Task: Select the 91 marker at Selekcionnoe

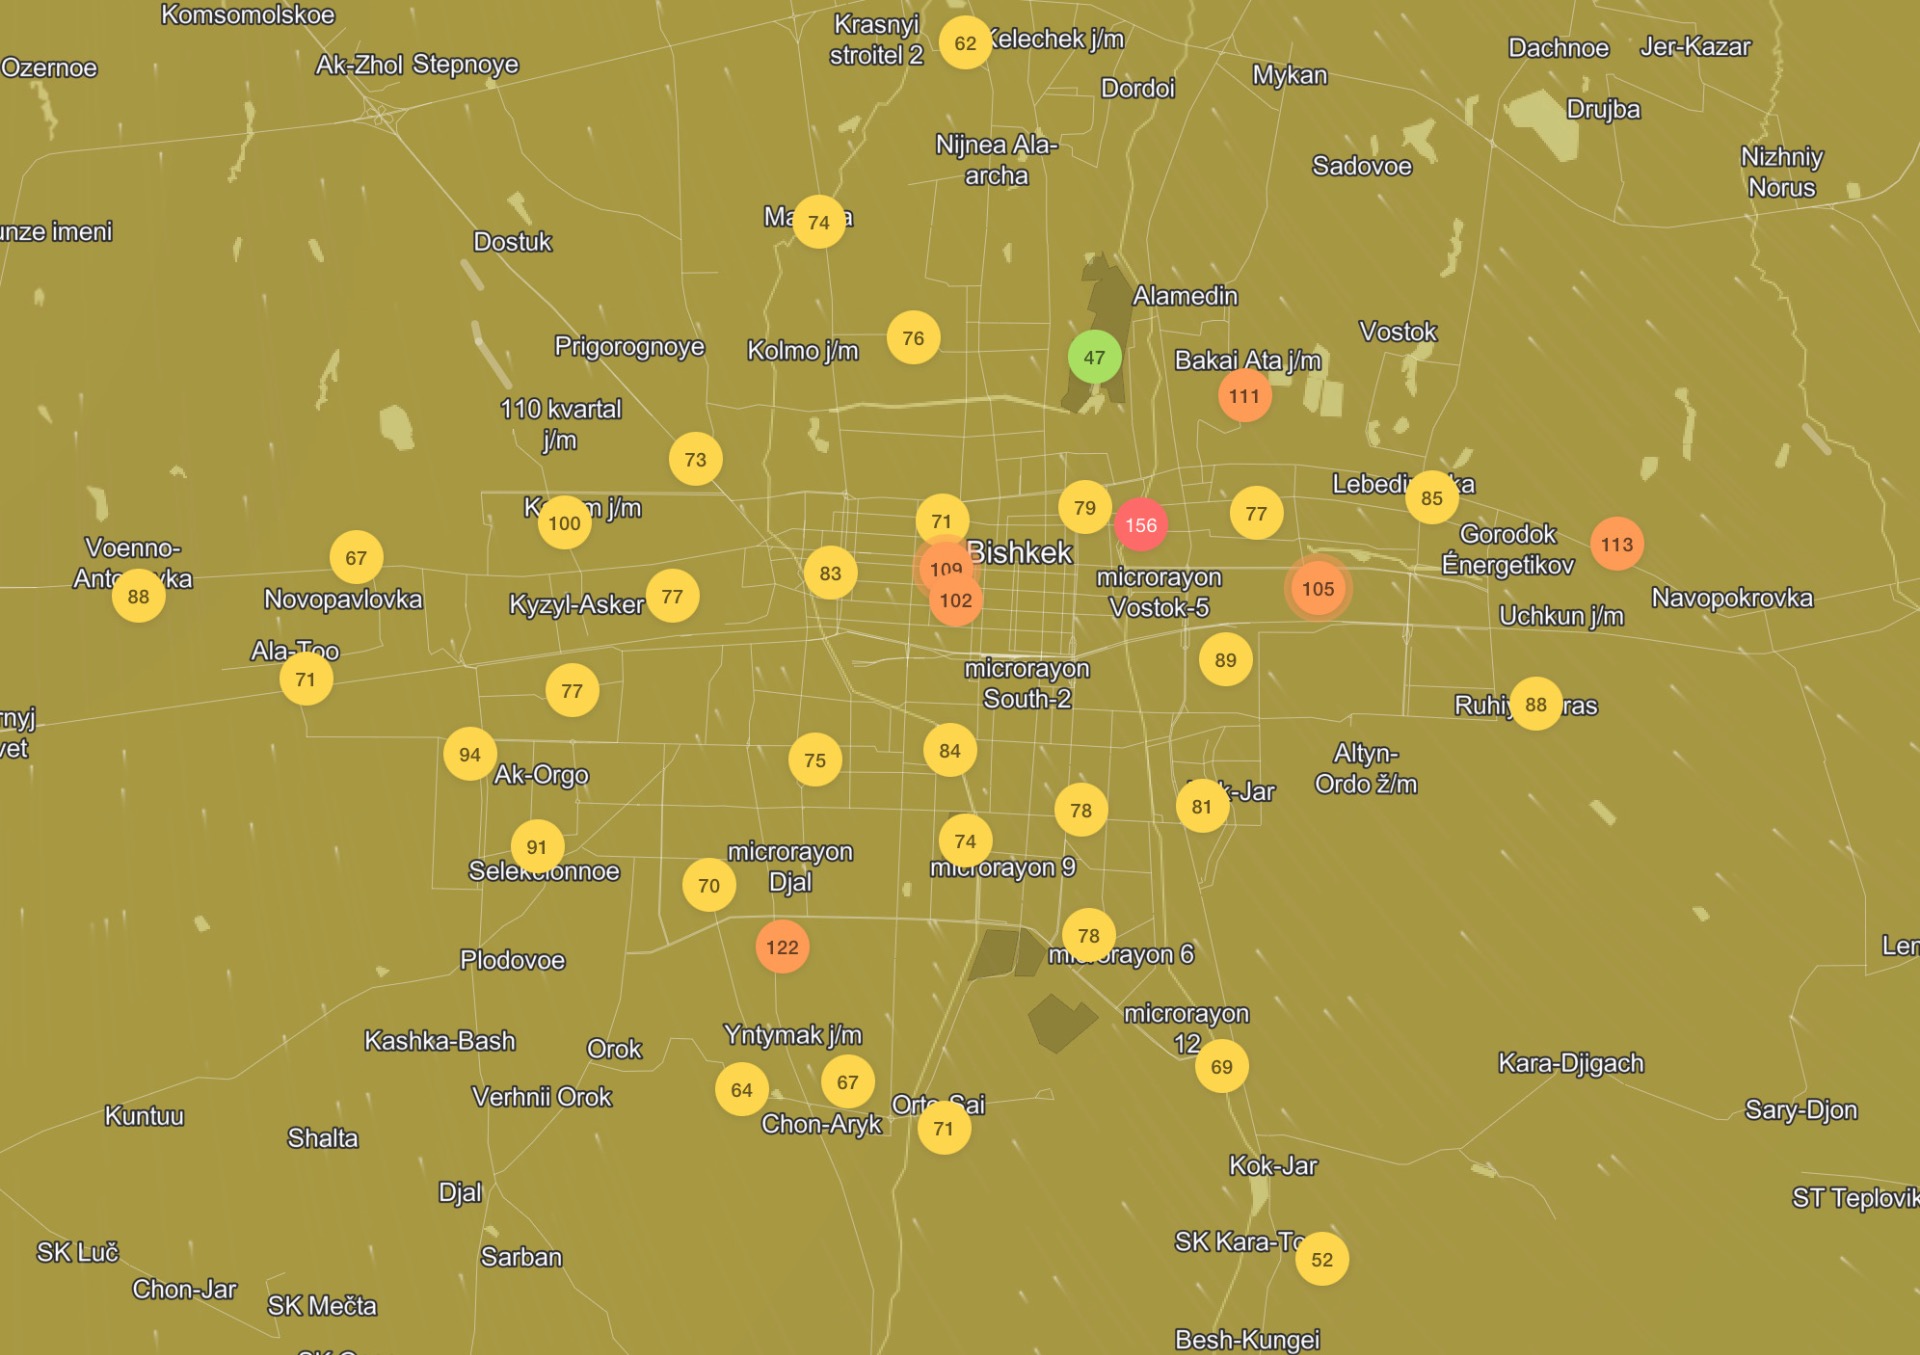Action: pos(537,847)
